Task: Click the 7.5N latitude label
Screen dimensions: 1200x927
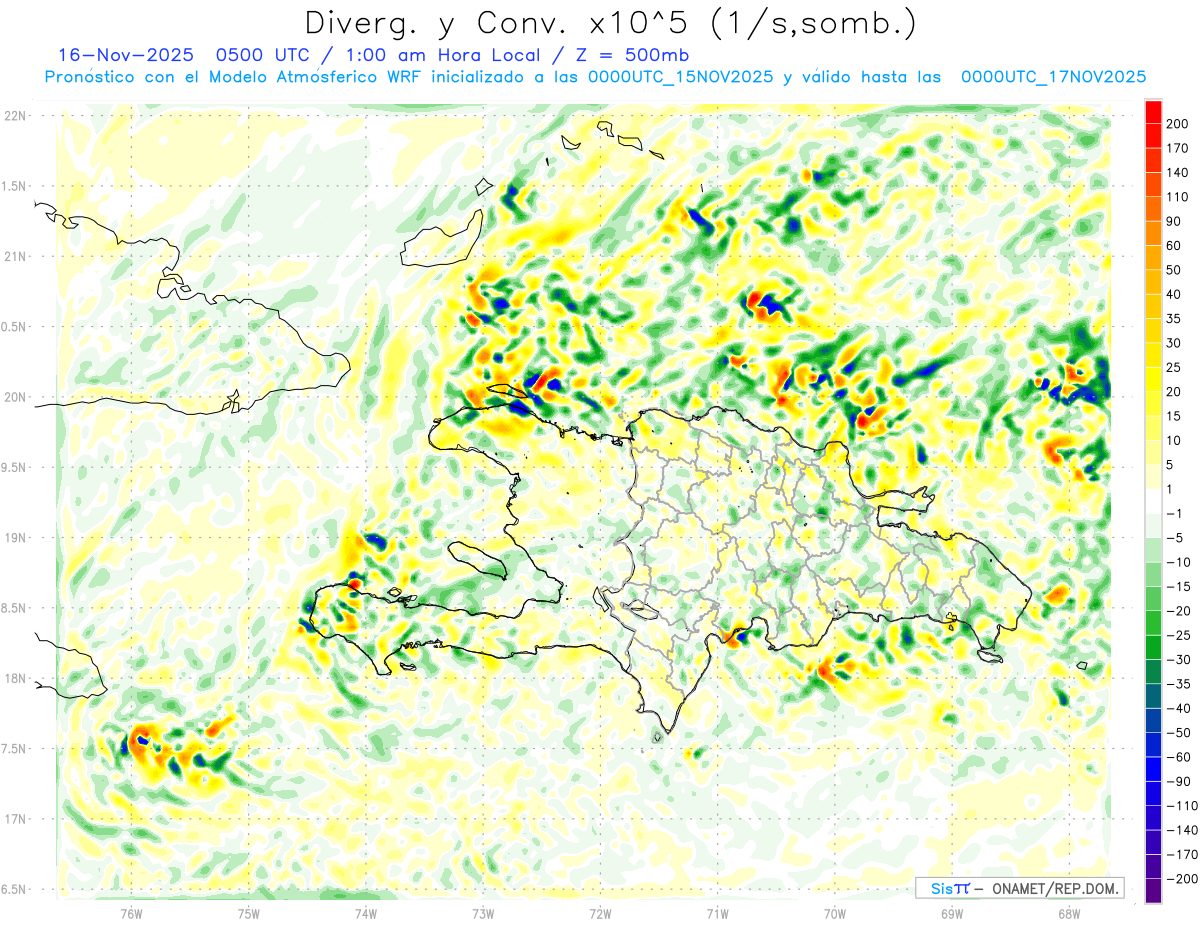Action: (14, 749)
